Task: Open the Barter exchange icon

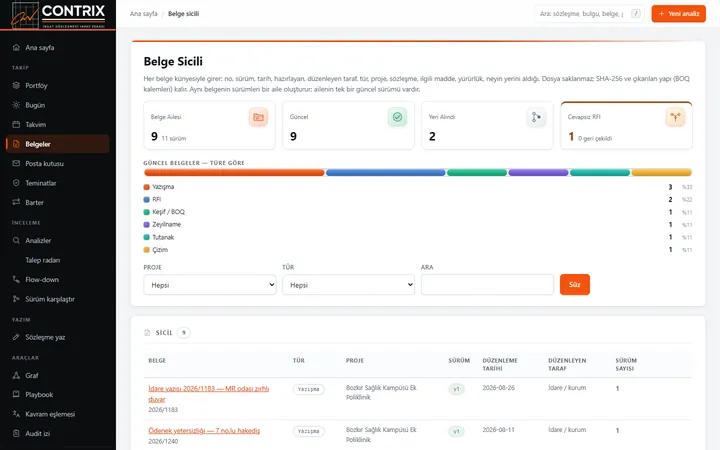Action: click(x=16, y=202)
